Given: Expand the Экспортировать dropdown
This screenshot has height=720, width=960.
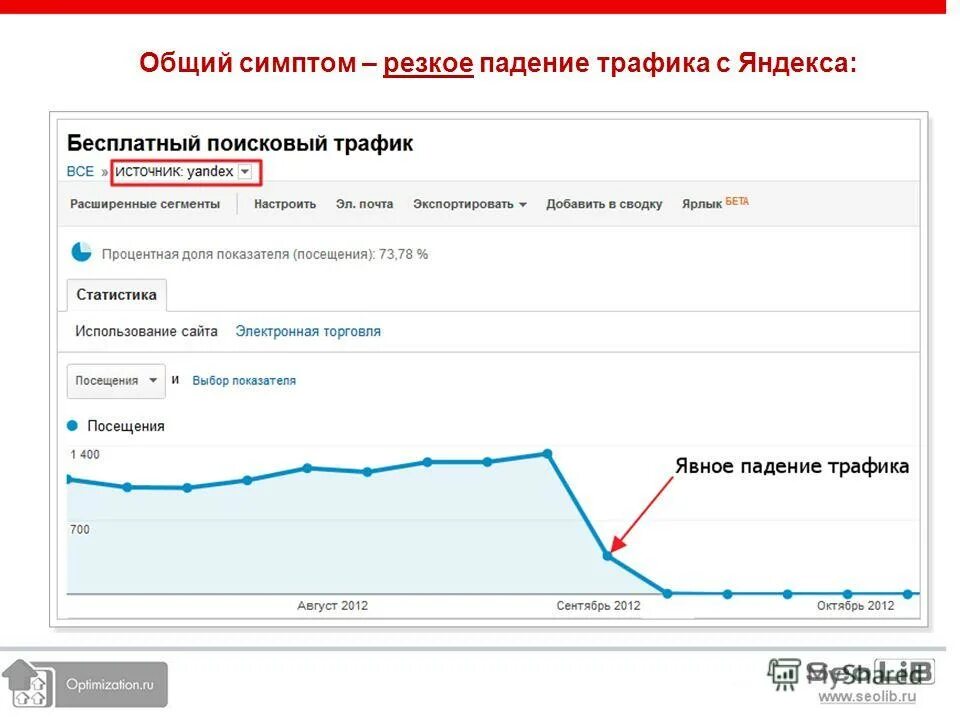Looking at the screenshot, I should point(470,204).
